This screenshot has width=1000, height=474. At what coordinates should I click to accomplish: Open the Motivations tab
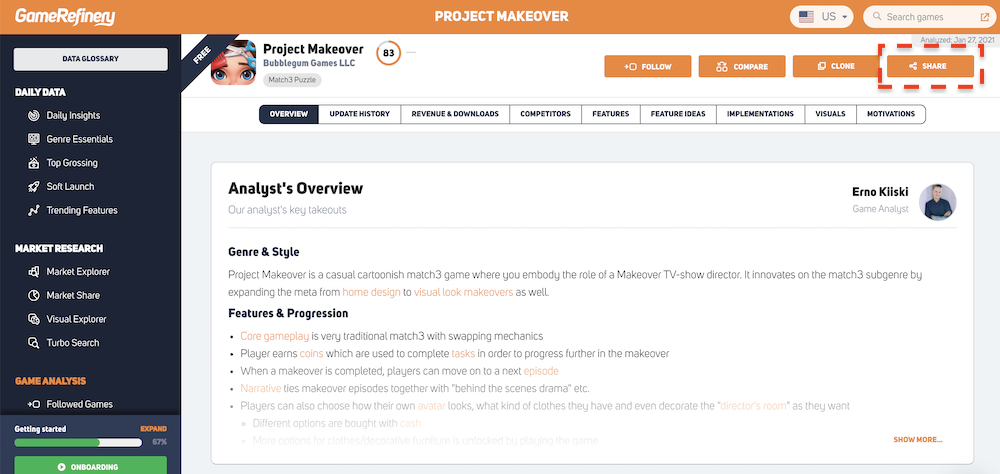point(890,114)
